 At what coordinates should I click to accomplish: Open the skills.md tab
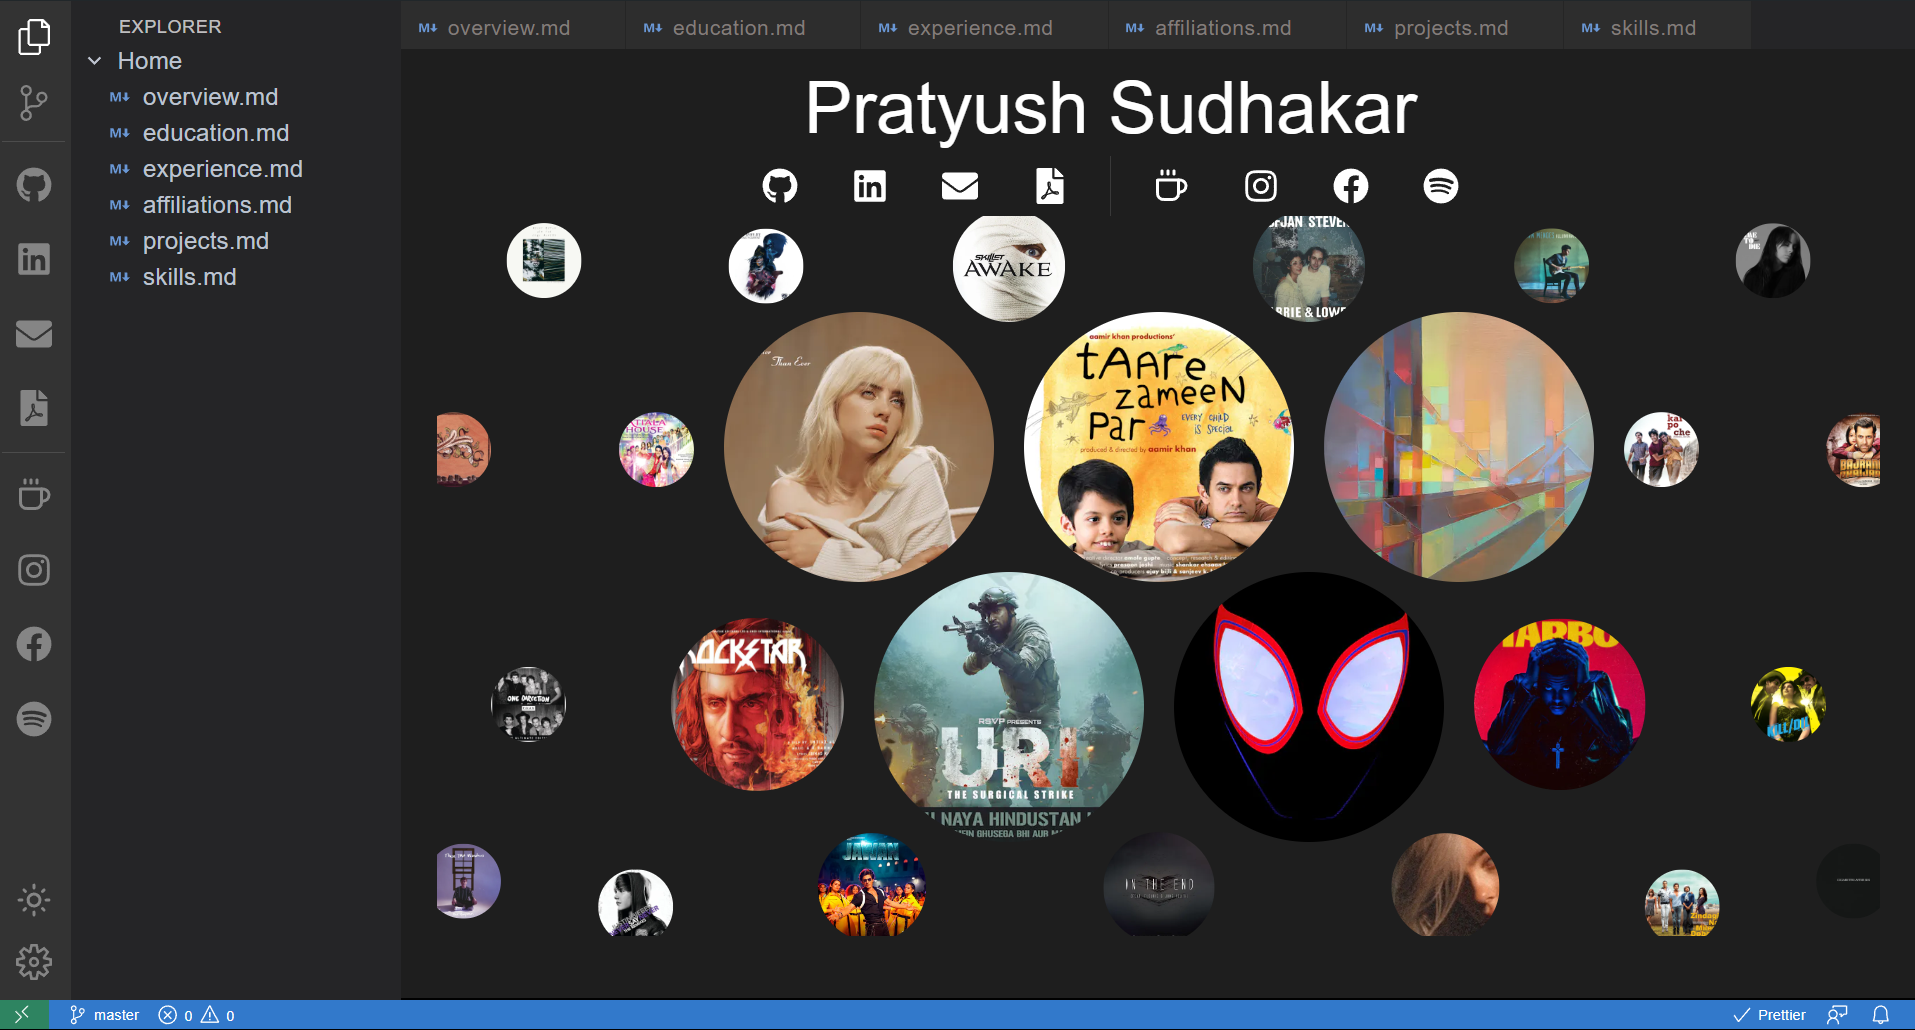click(x=1655, y=27)
